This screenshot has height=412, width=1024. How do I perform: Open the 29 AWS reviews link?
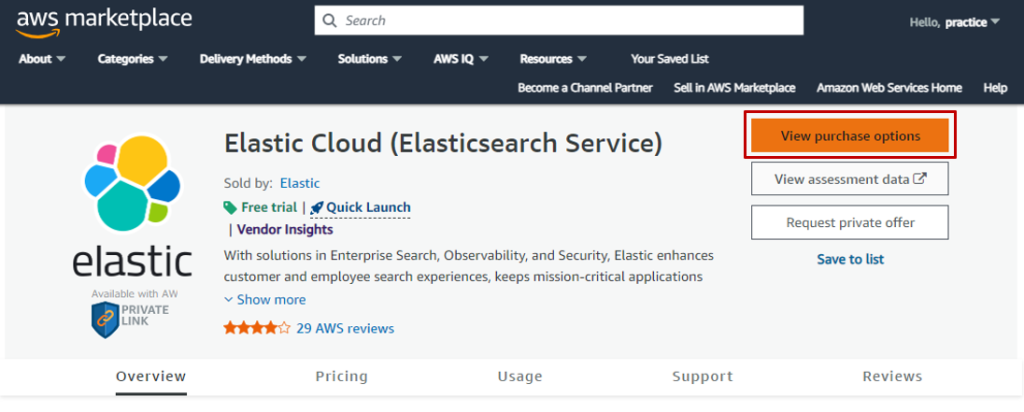point(345,328)
